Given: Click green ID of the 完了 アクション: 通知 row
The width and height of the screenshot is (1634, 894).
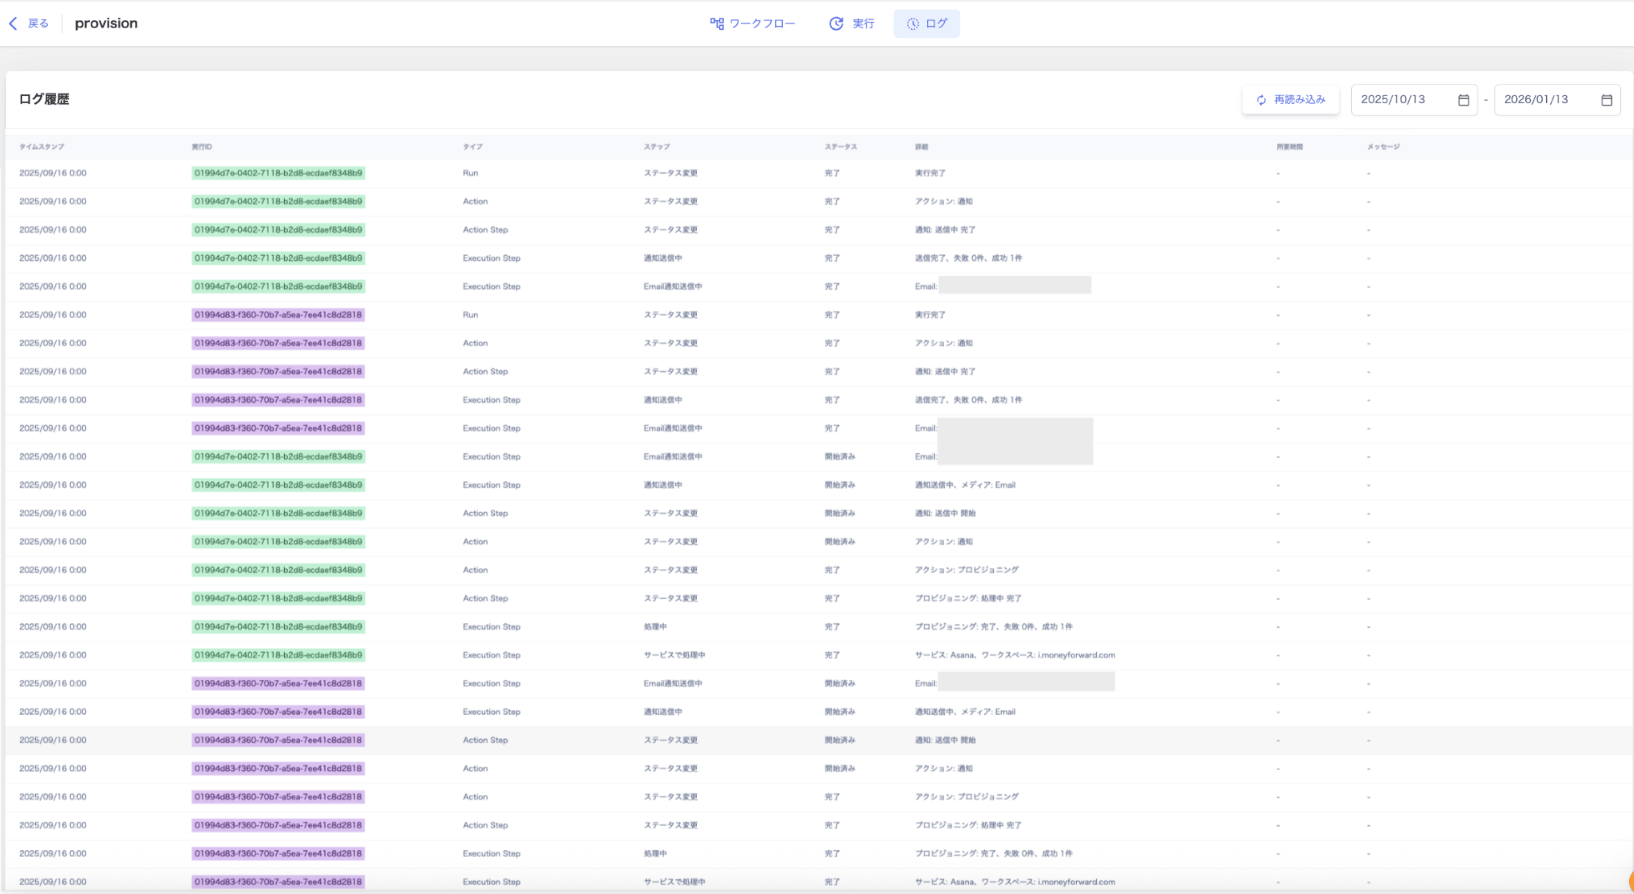Looking at the screenshot, I should point(278,201).
